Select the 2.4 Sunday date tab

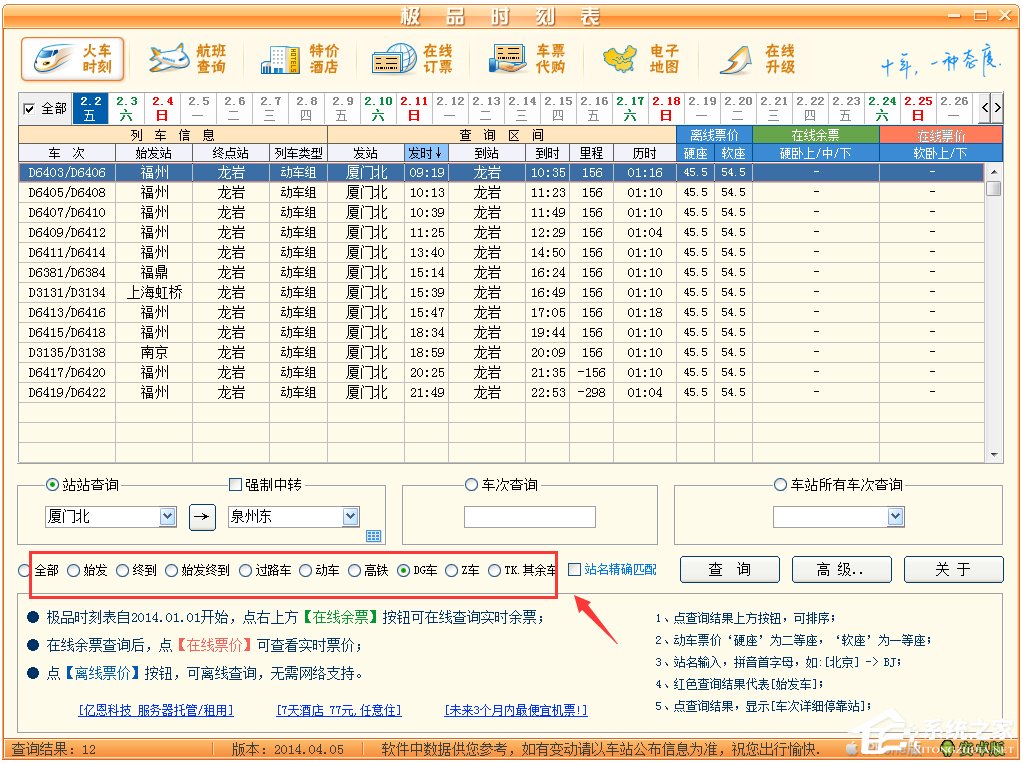[162, 108]
